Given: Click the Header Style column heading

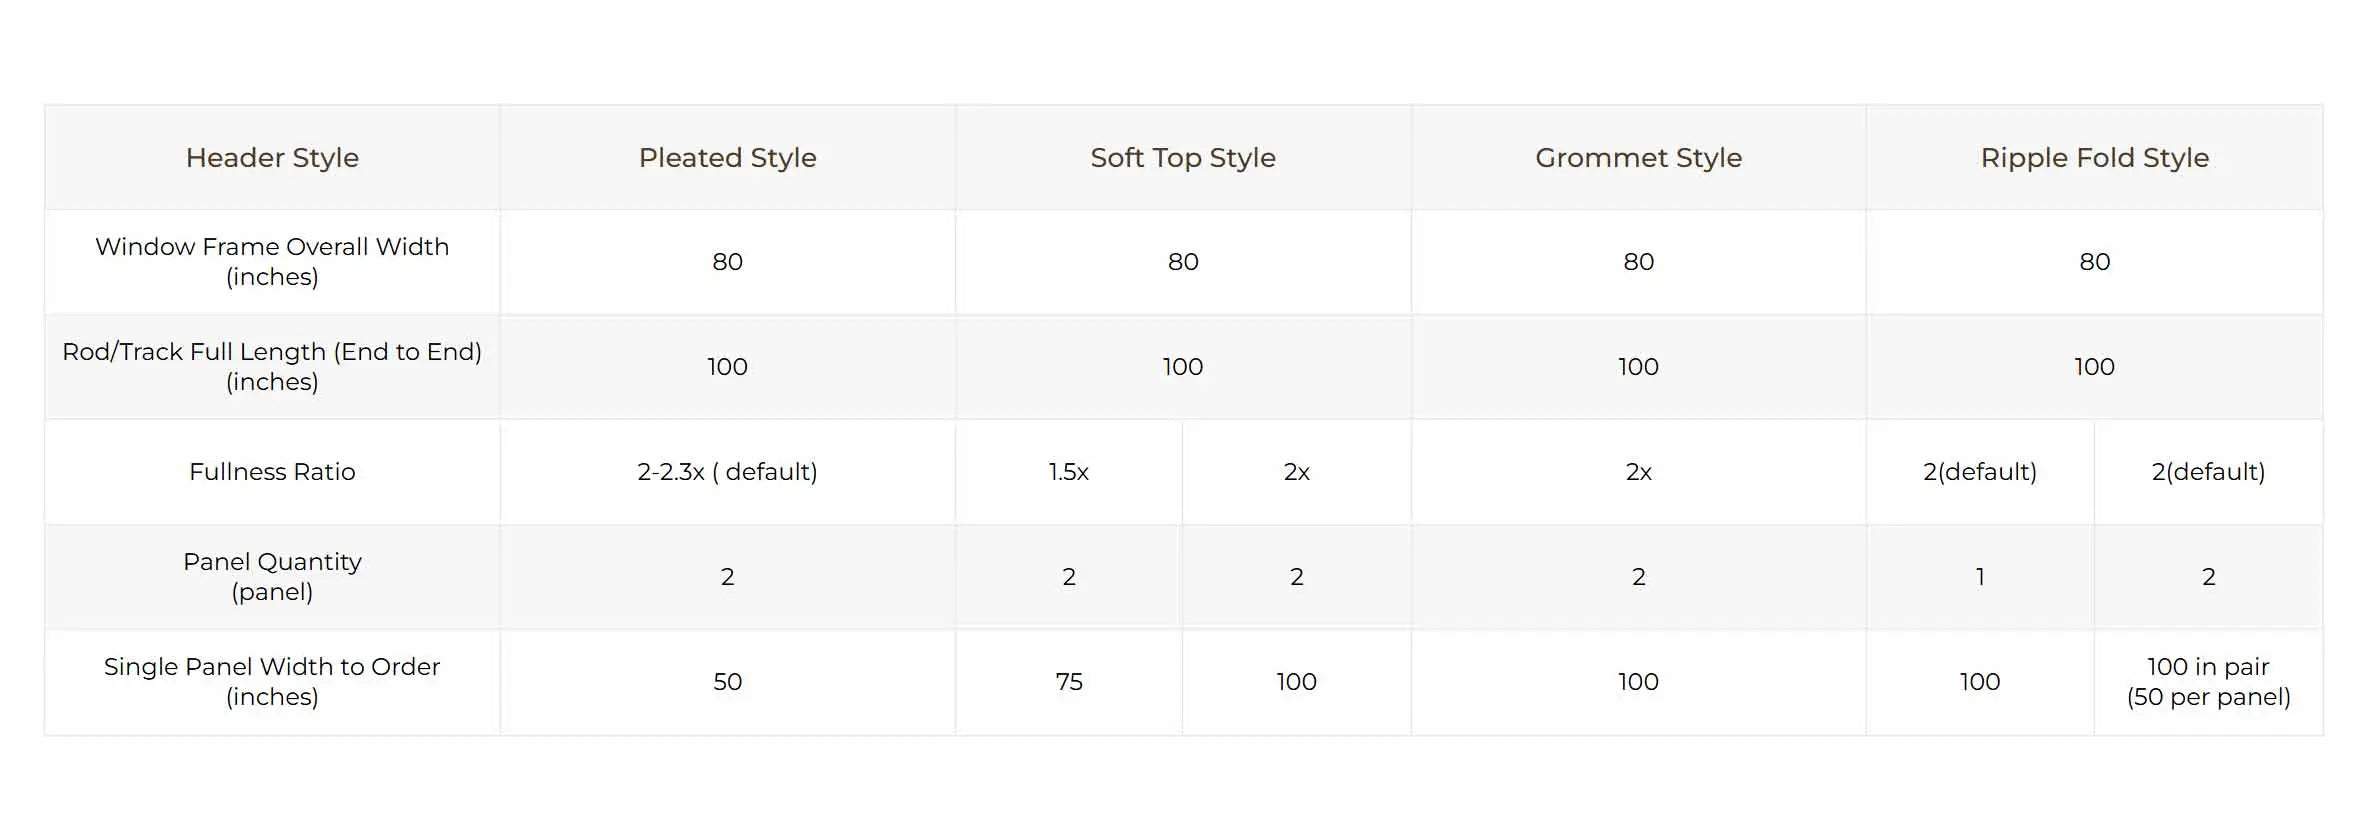Looking at the screenshot, I should click(272, 158).
